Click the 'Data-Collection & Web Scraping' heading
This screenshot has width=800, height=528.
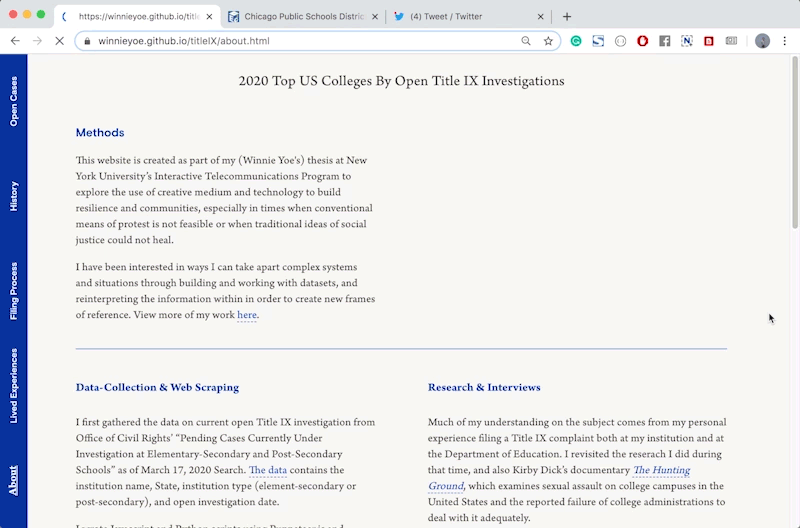[157, 387]
